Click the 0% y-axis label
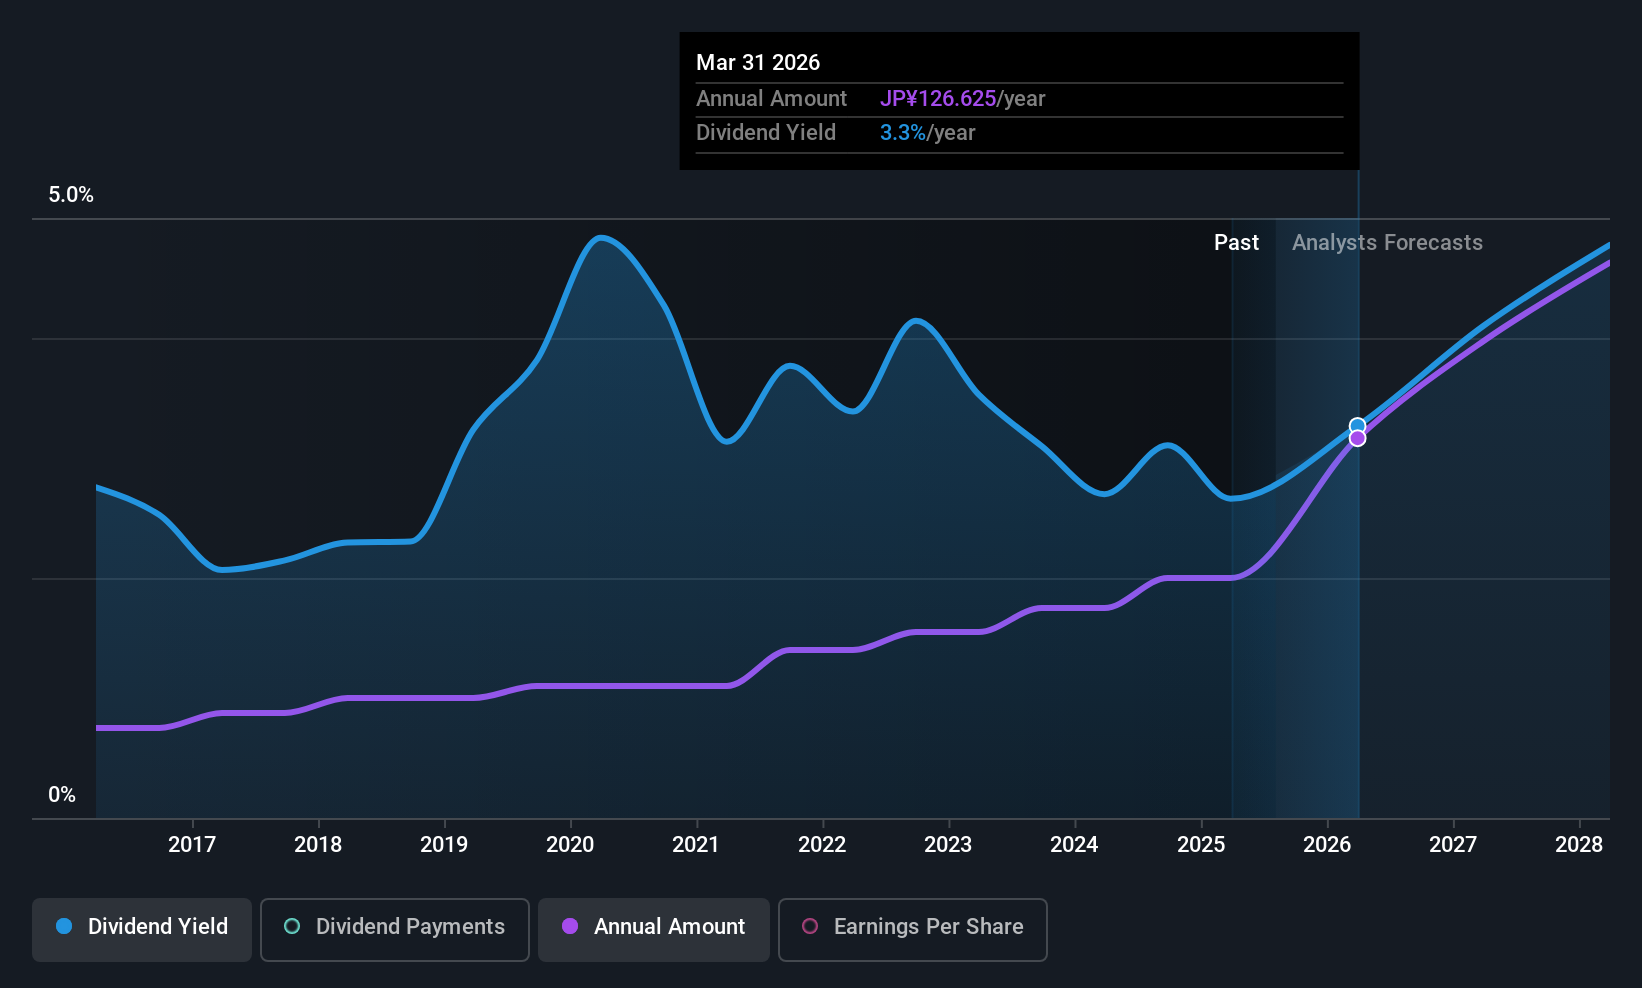Image resolution: width=1642 pixels, height=988 pixels. tap(62, 795)
